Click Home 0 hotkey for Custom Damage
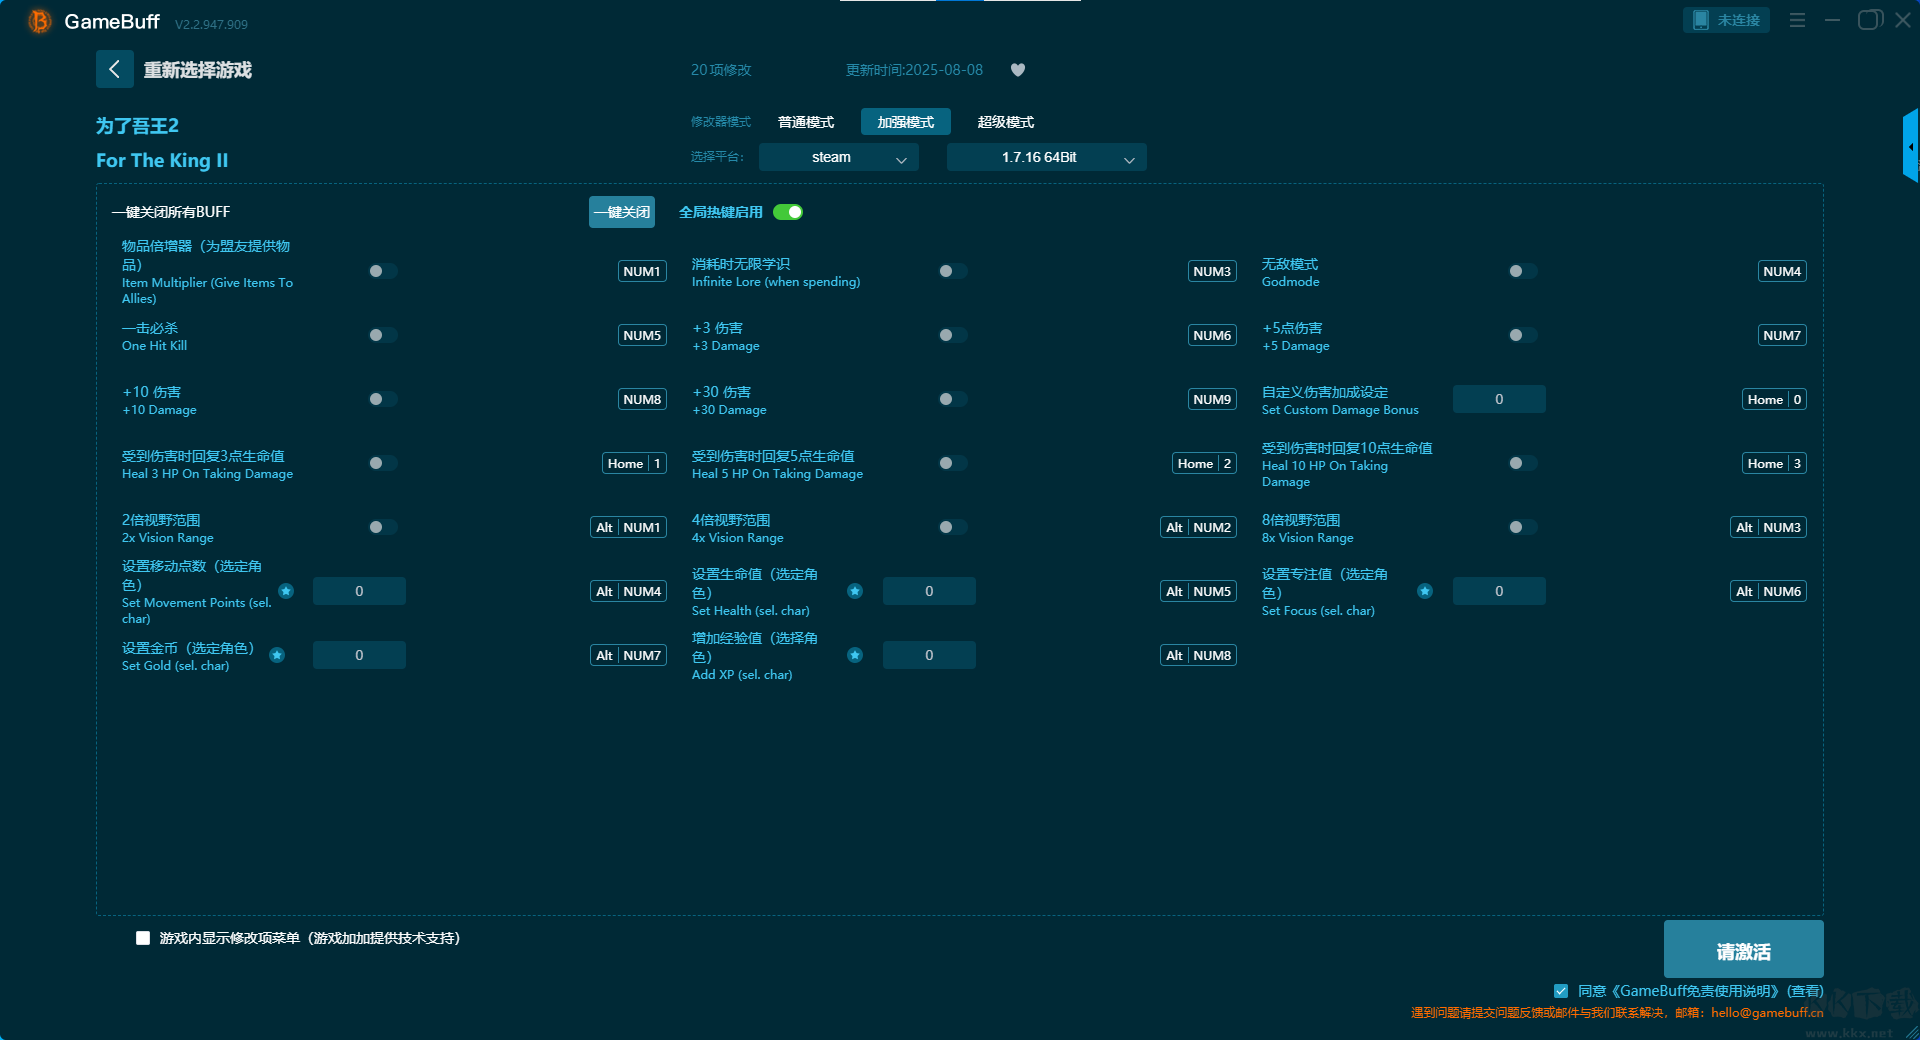1920x1040 pixels. tap(1774, 399)
